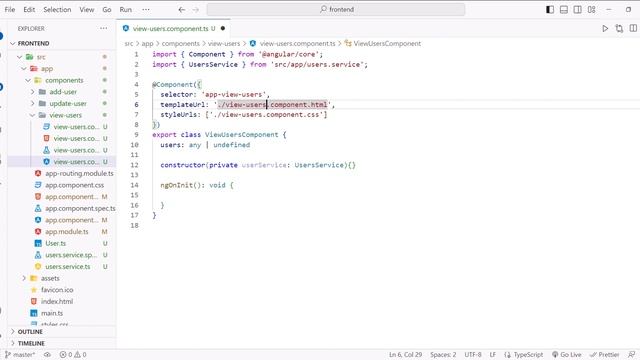Go back with the left arrow
Screen dimensions: 640x360
pos(182,9)
